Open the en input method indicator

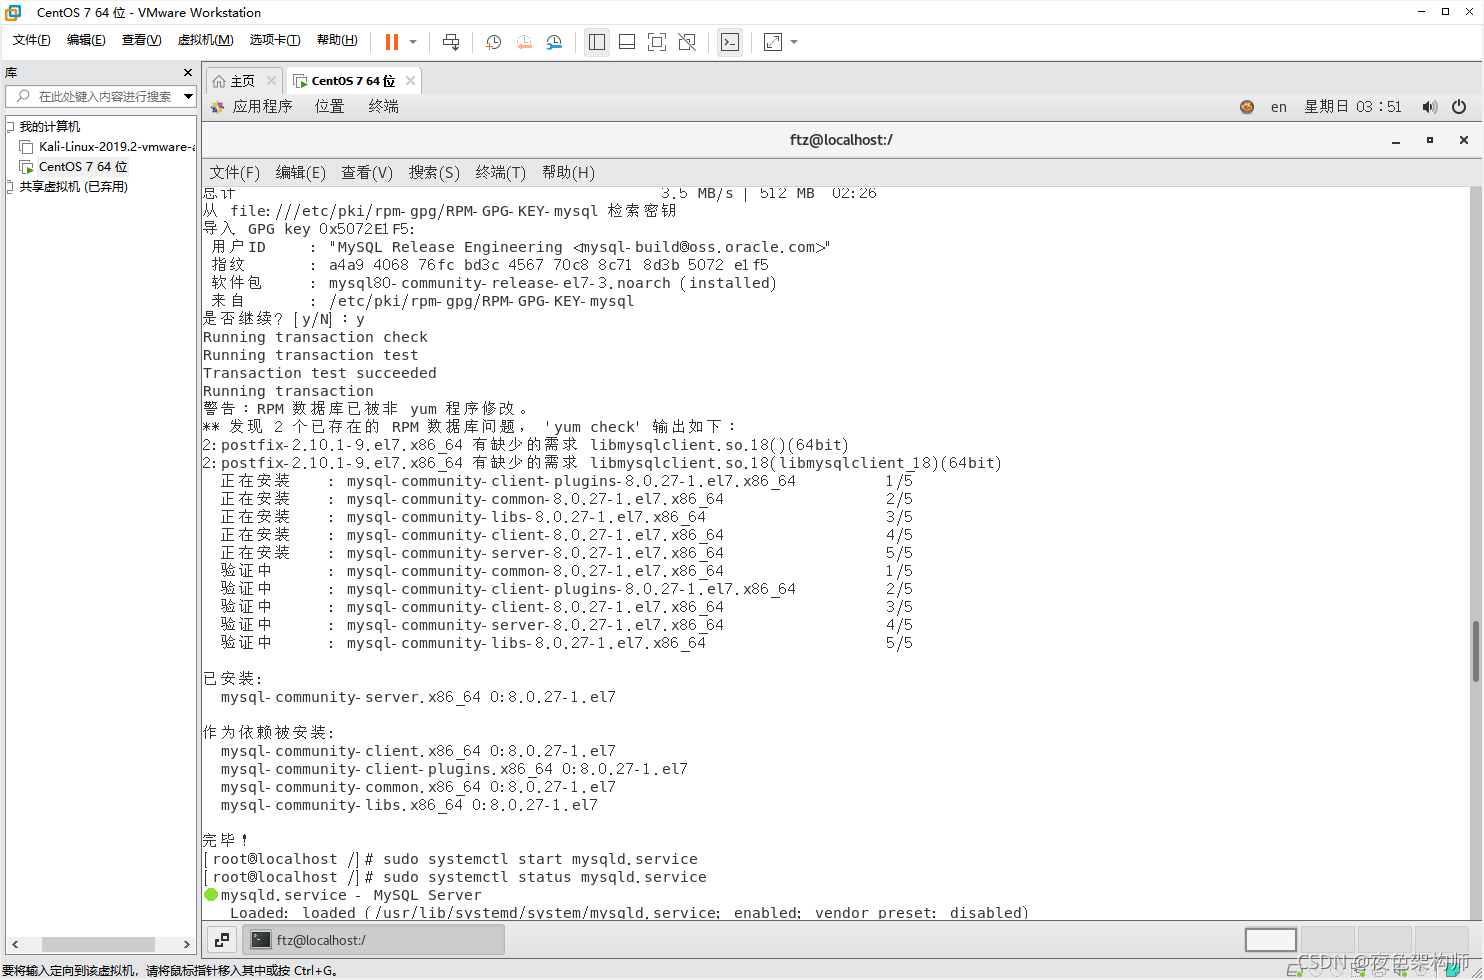tap(1279, 107)
